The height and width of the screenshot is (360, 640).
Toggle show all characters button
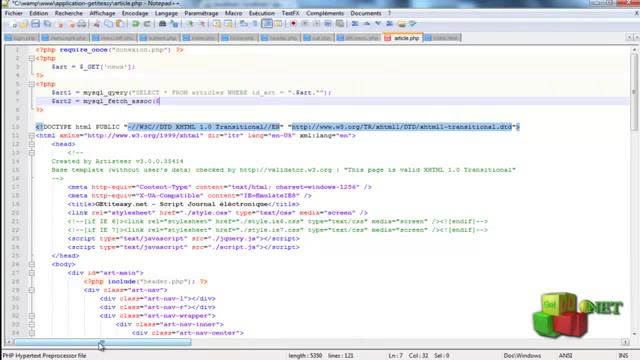pos(255,24)
